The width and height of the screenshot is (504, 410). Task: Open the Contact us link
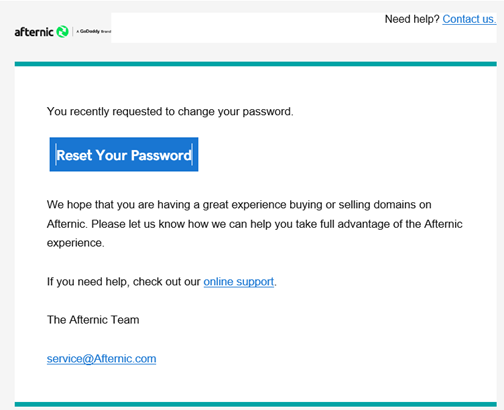[x=469, y=19]
